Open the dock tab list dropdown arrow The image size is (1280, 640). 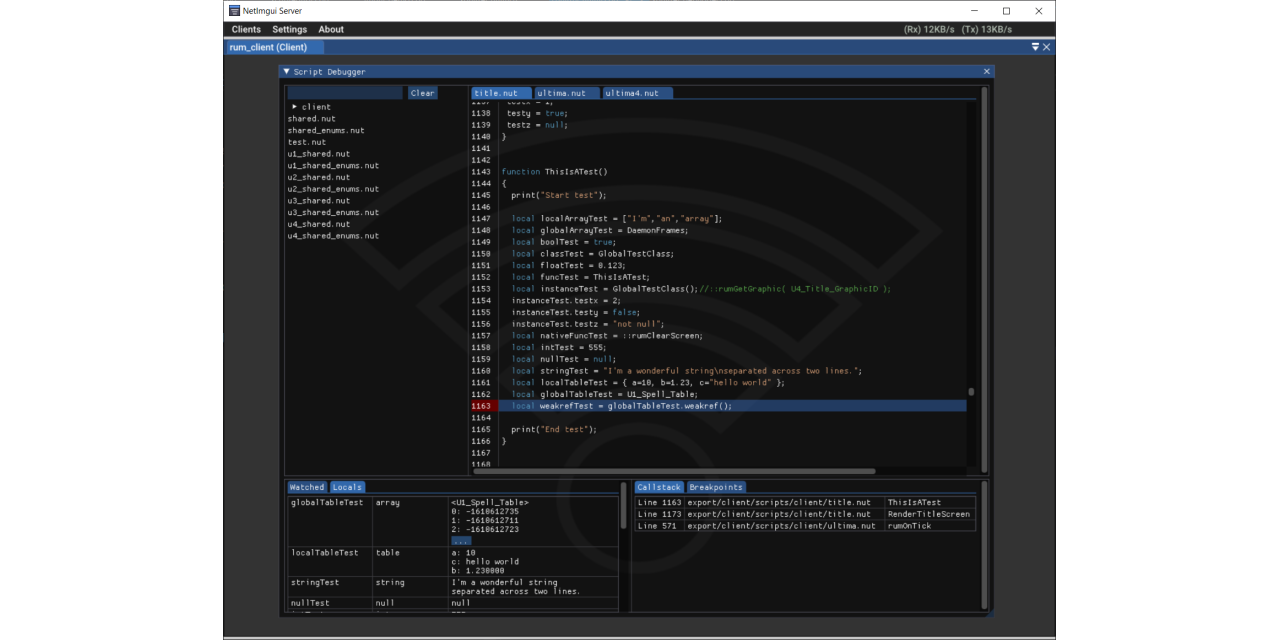click(x=1035, y=47)
